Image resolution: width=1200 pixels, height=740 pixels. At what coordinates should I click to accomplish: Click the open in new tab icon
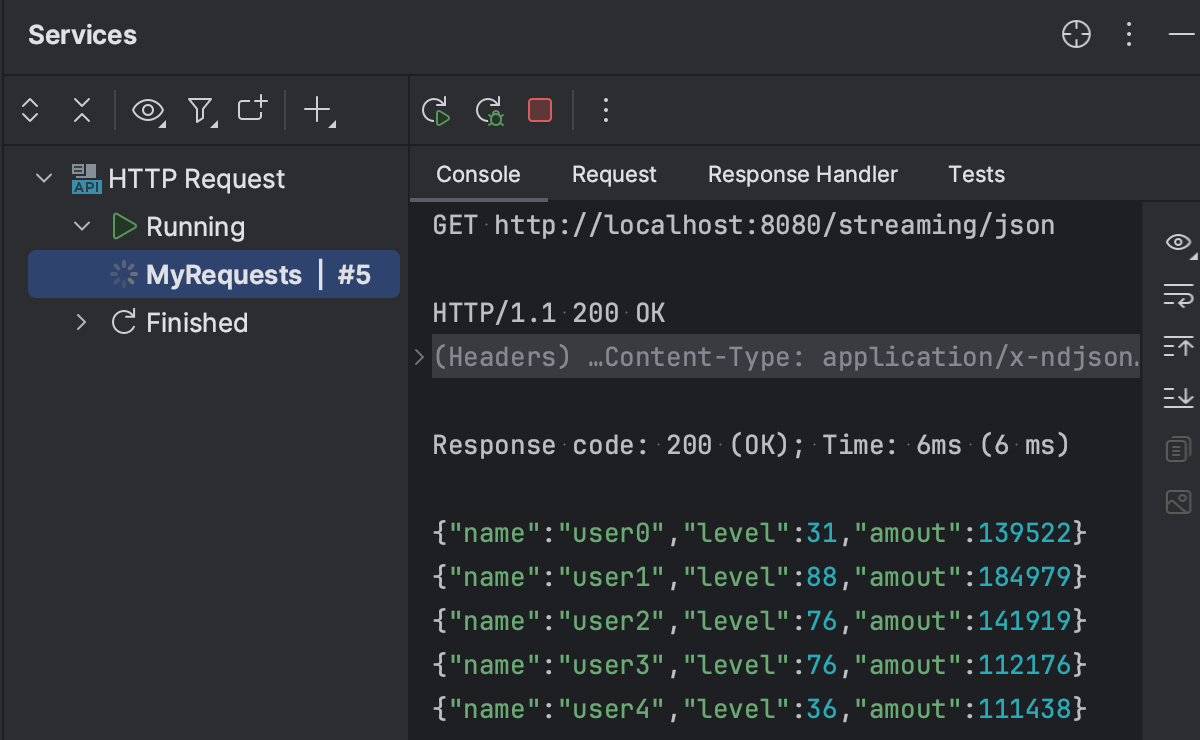pos(251,108)
